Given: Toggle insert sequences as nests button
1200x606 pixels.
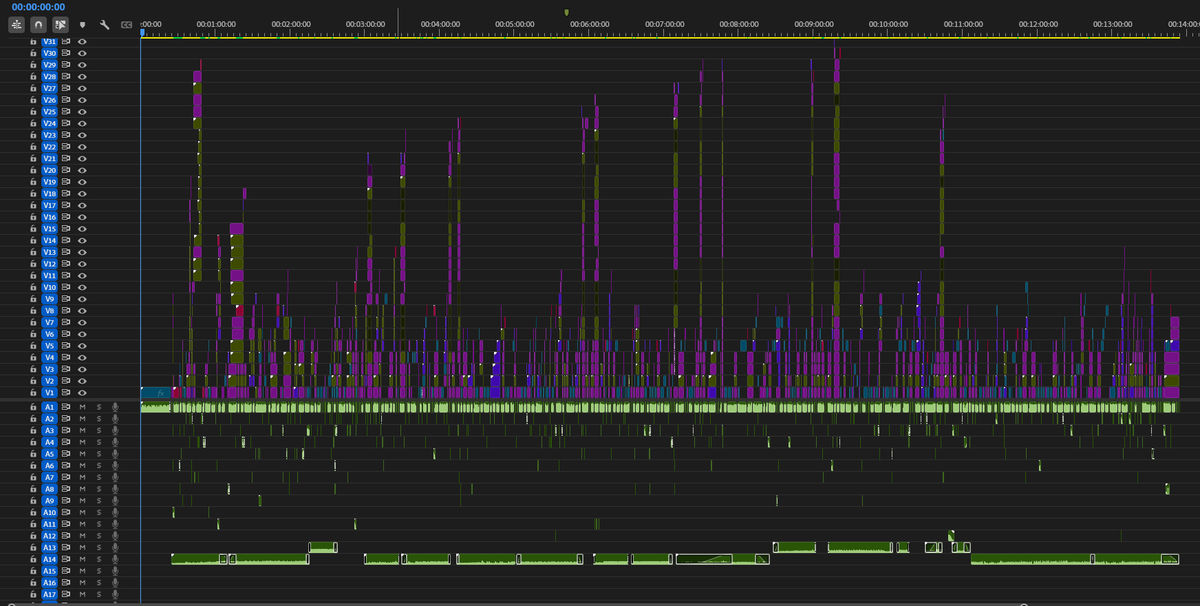Looking at the screenshot, I should pyautogui.click(x=16, y=23).
